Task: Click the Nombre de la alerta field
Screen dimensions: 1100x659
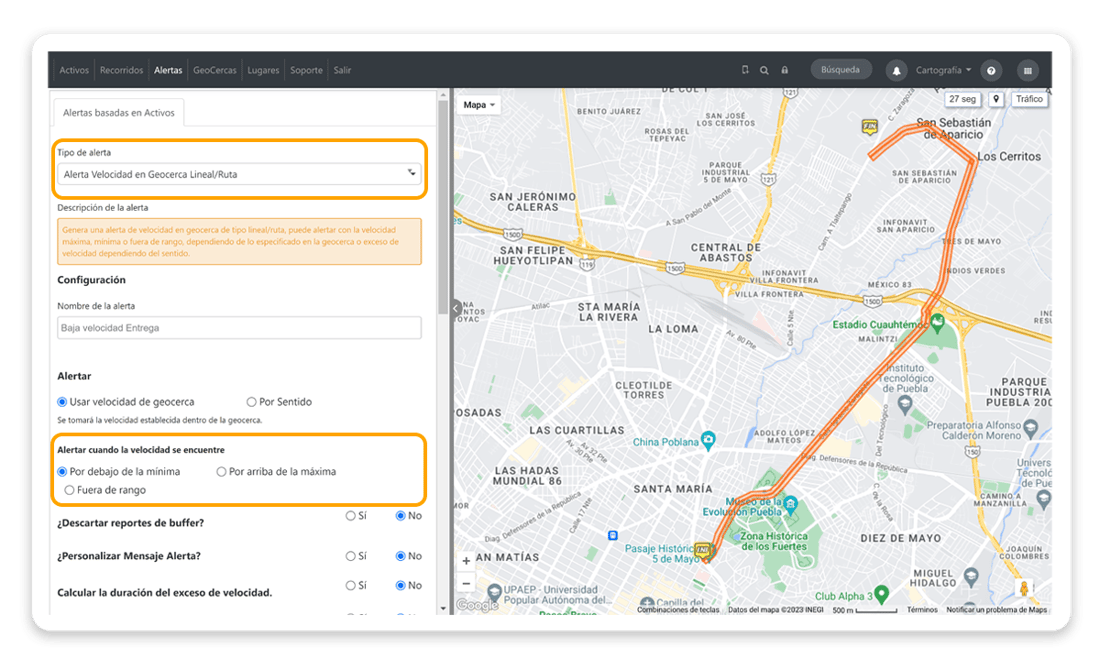Action: coord(239,328)
